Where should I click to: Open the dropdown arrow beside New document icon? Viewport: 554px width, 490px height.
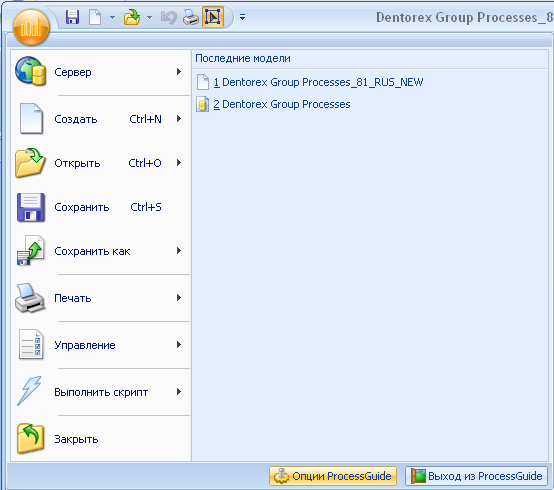[x=112, y=17]
